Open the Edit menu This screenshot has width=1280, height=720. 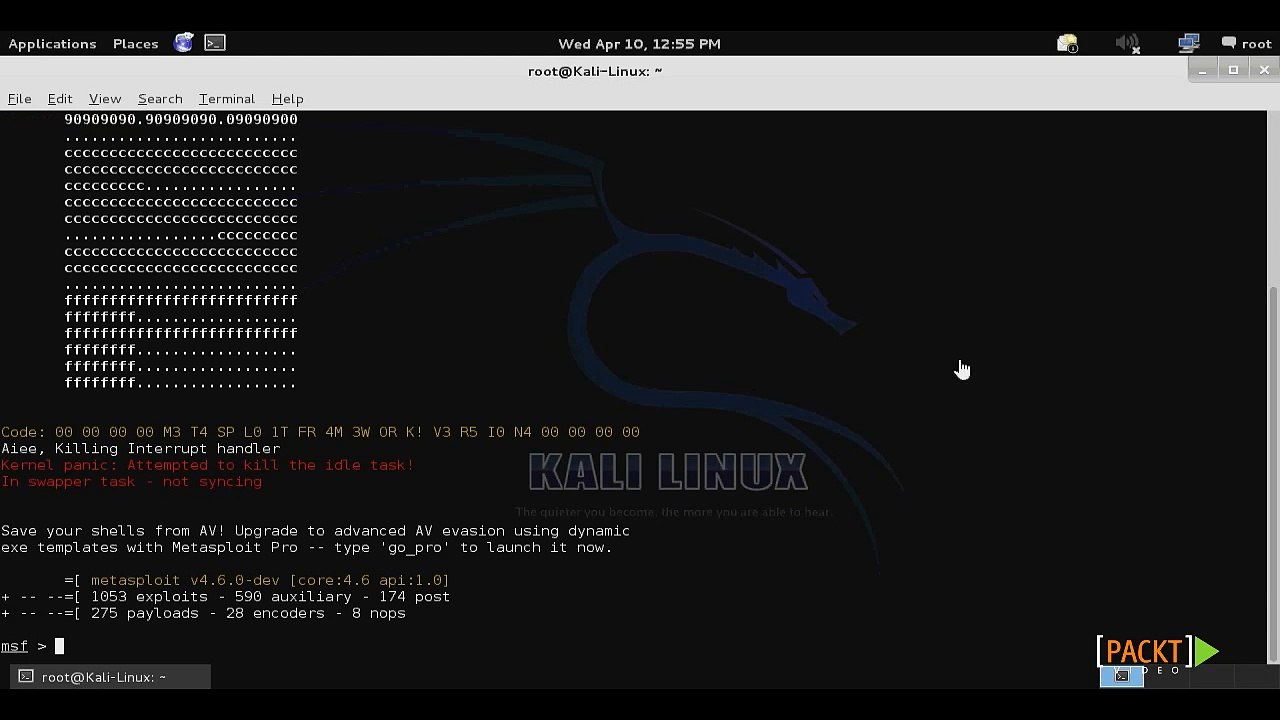tap(60, 99)
